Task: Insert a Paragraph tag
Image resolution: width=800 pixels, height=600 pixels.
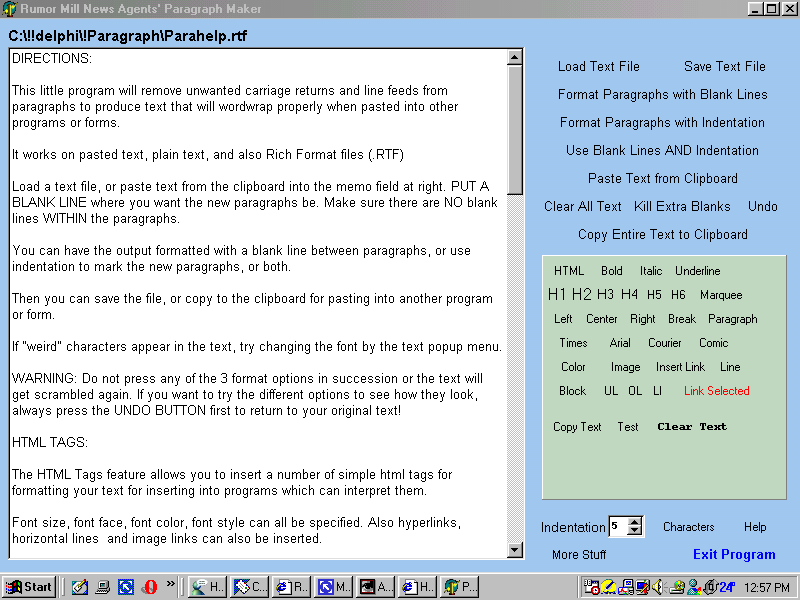Action: pos(733,319)
